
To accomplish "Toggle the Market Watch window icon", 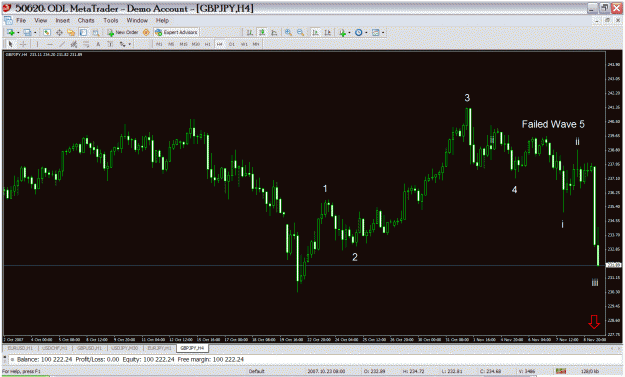I will (47, 32).
